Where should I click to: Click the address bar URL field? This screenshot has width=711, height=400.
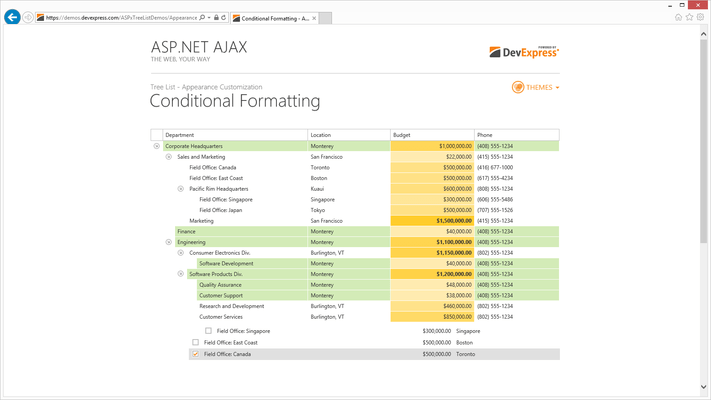point(120,18)
